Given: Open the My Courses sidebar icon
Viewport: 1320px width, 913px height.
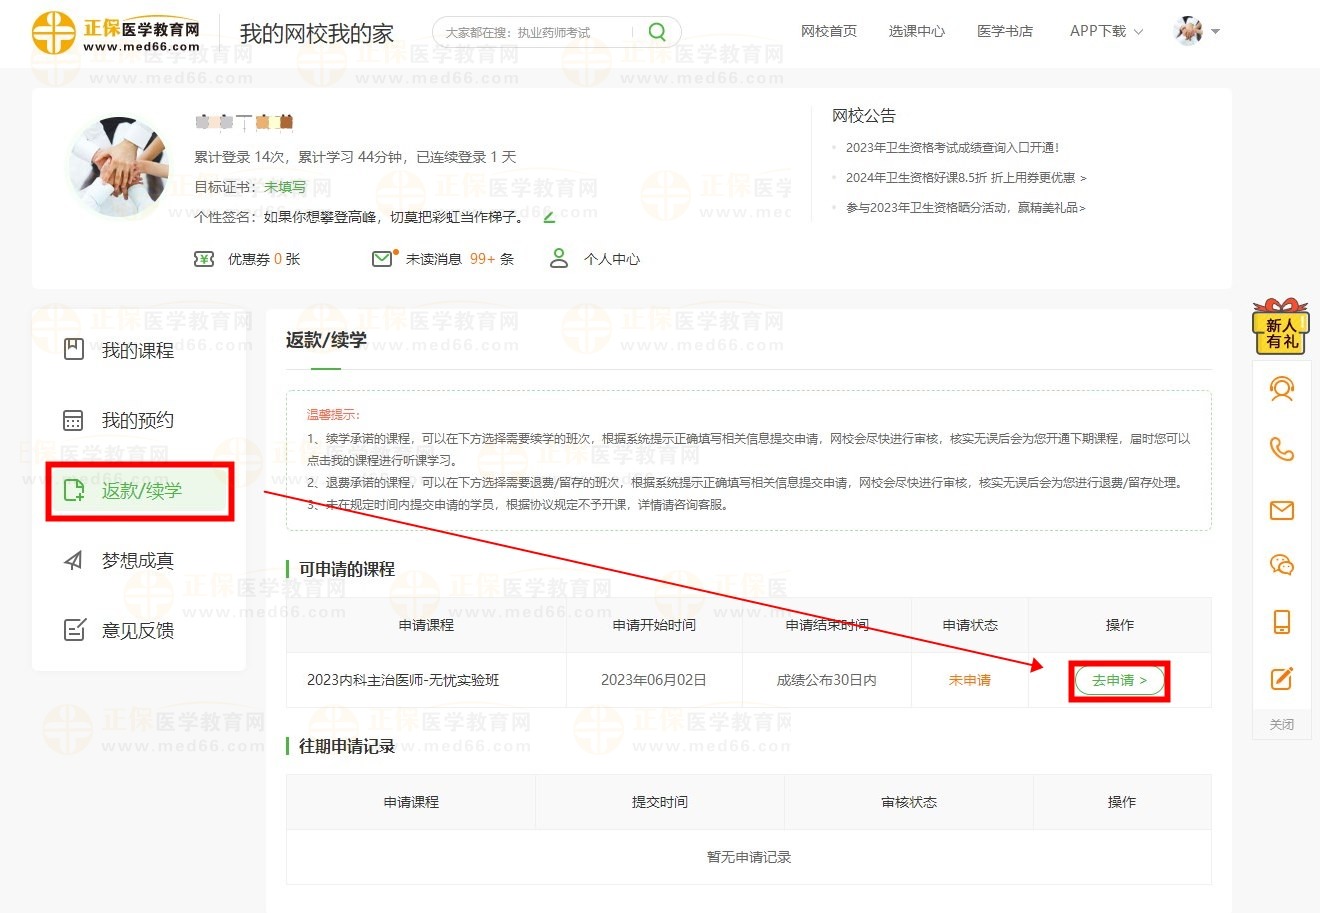Looking at the screenshot, I should pos(71,349).
